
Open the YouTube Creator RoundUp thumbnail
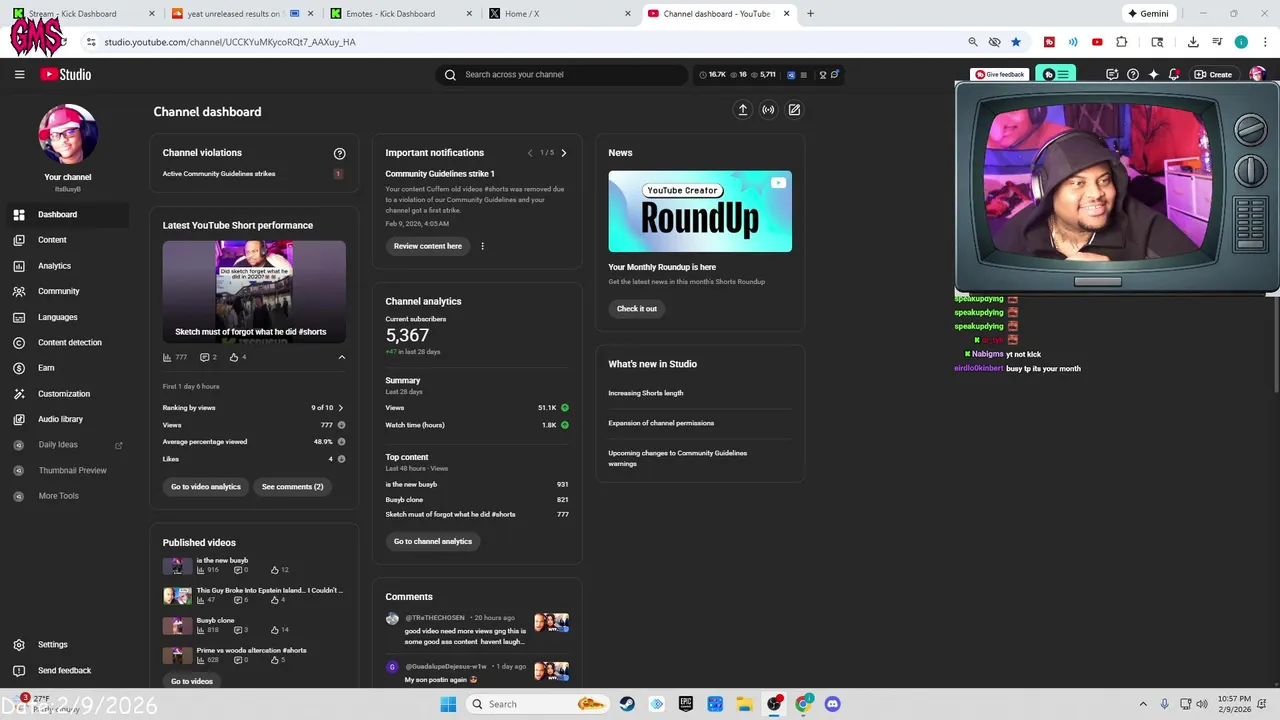pyautogui.click(x=700, y=211)
